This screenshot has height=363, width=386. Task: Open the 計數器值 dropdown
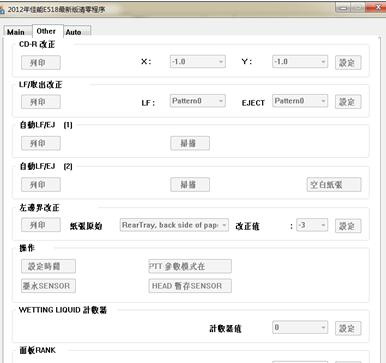click(x=300, y=327)
